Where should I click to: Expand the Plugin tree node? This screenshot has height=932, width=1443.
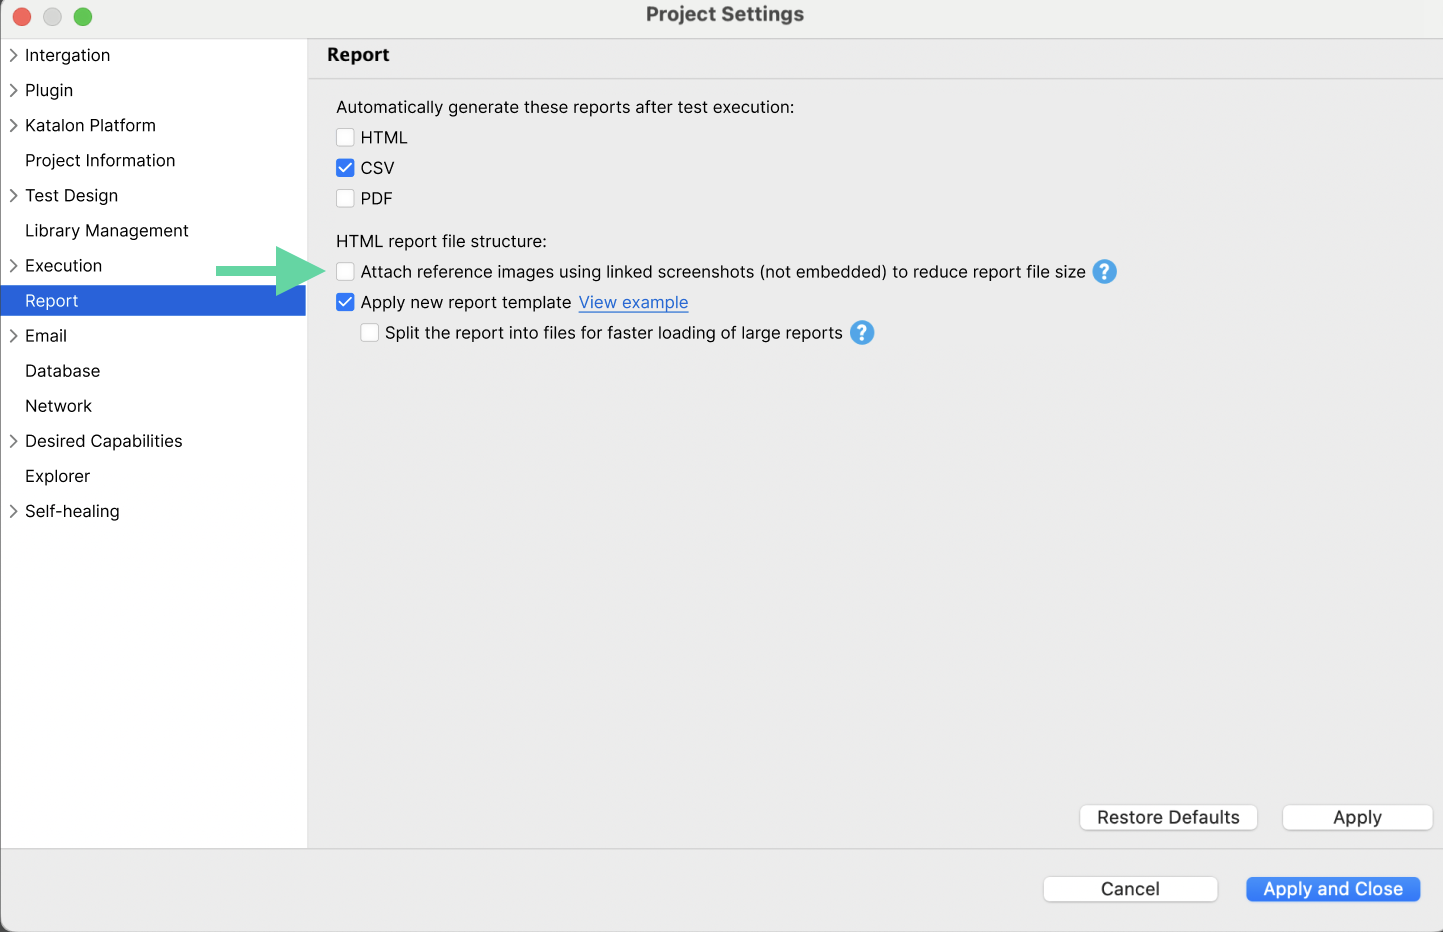tap(13, 90)
